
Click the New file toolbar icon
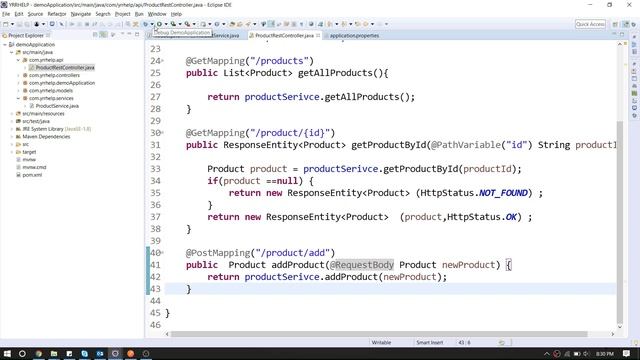tap(6, 24)
